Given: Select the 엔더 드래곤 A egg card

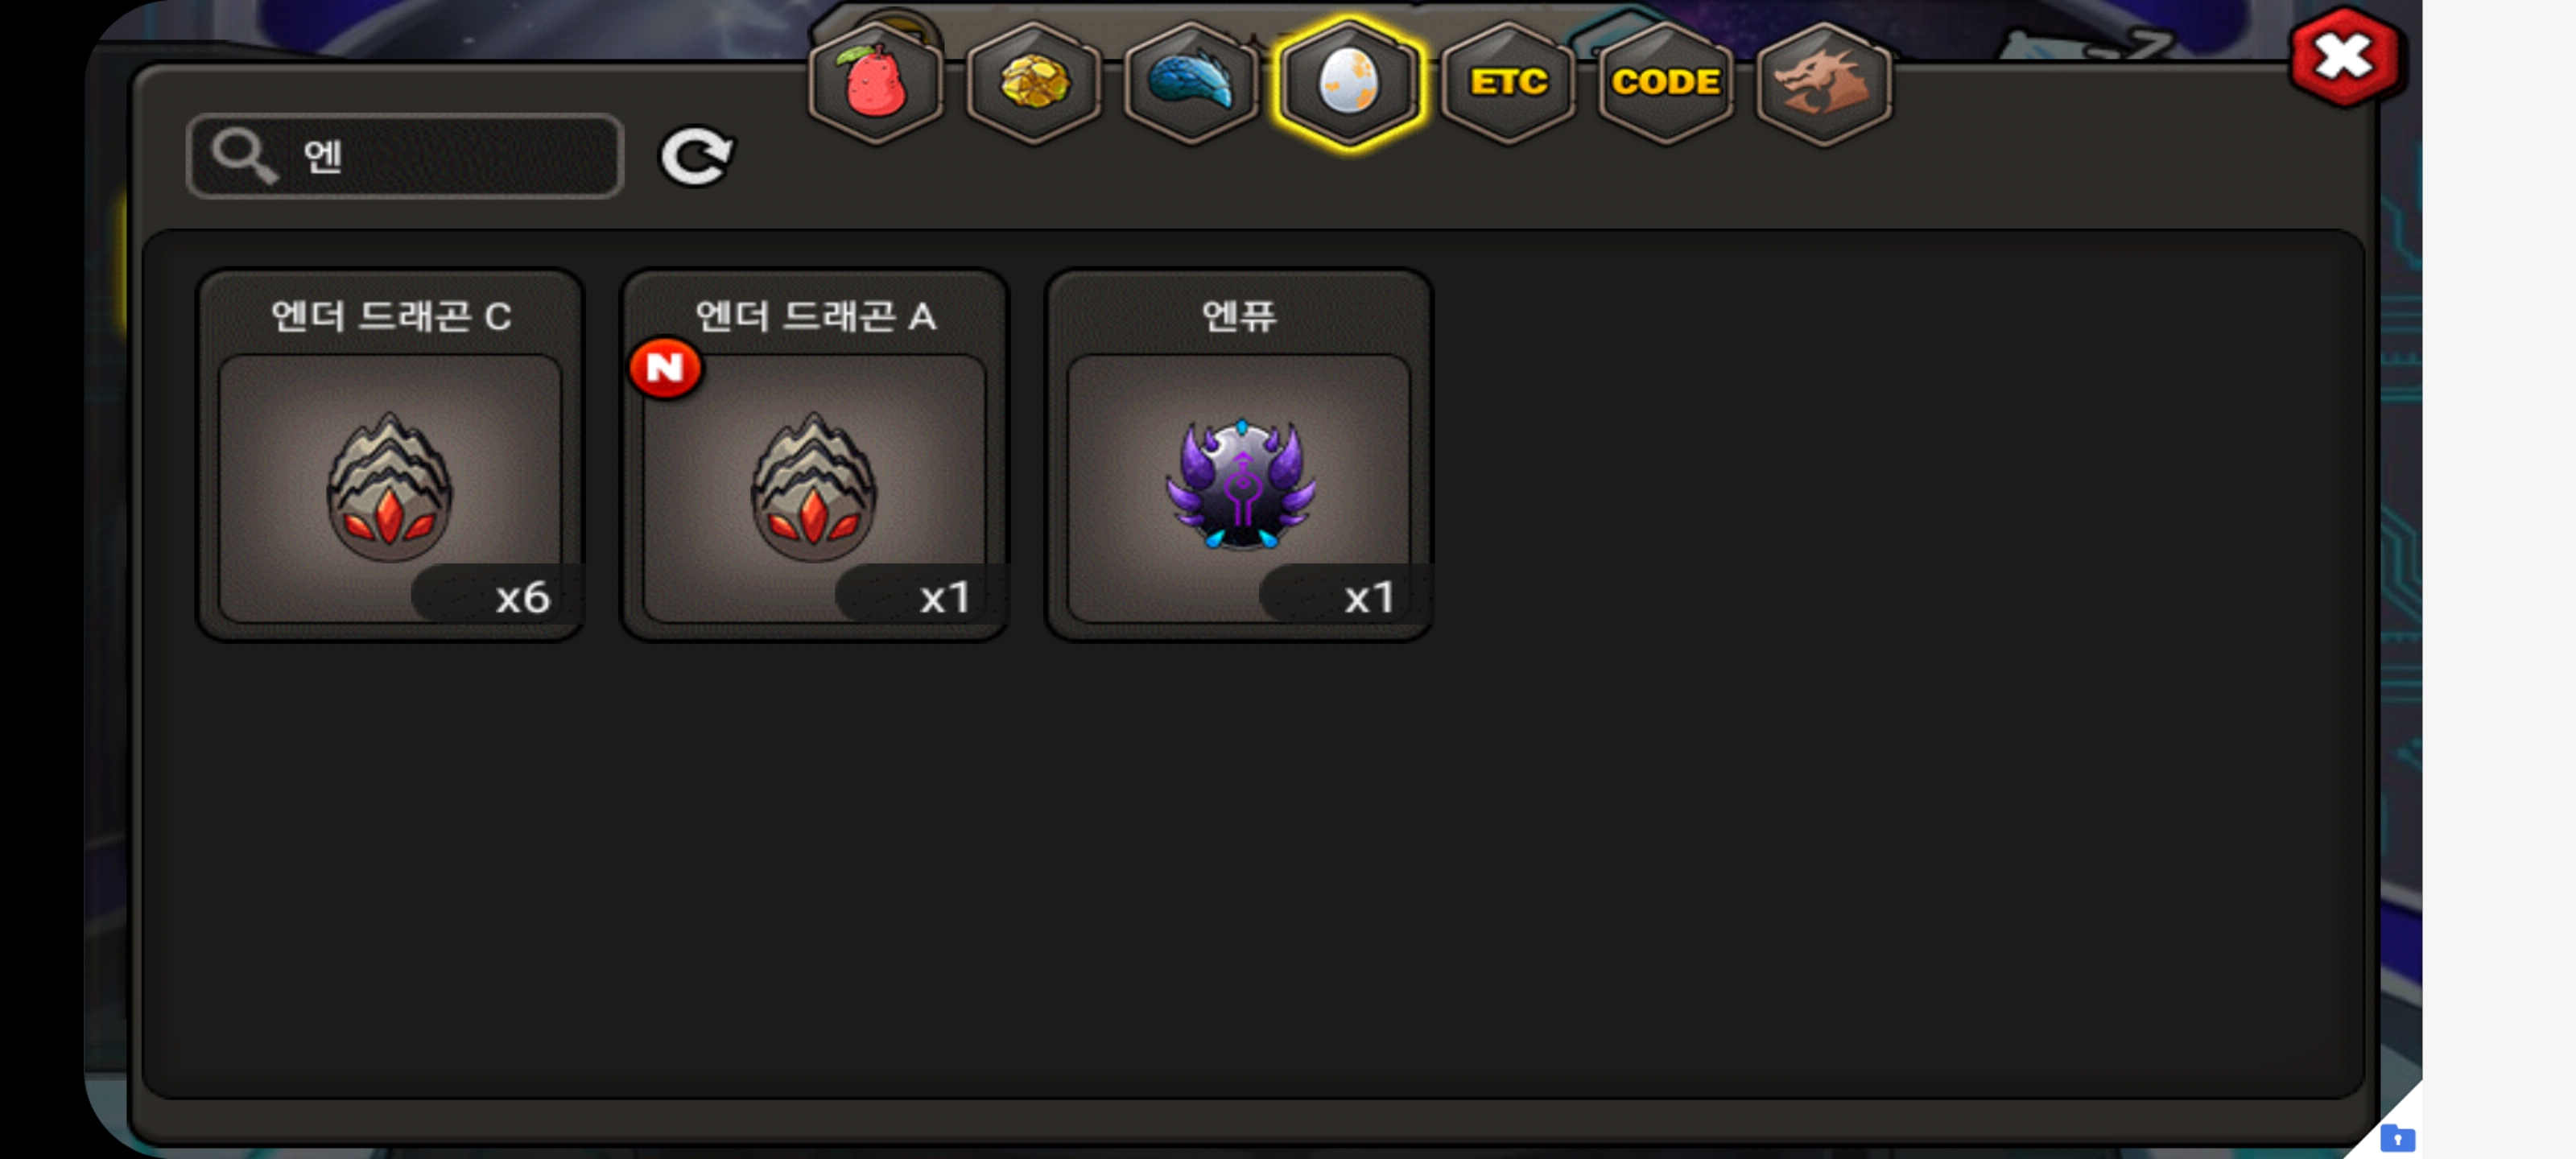Looking at the screenshot, I should tap(814, 455).
